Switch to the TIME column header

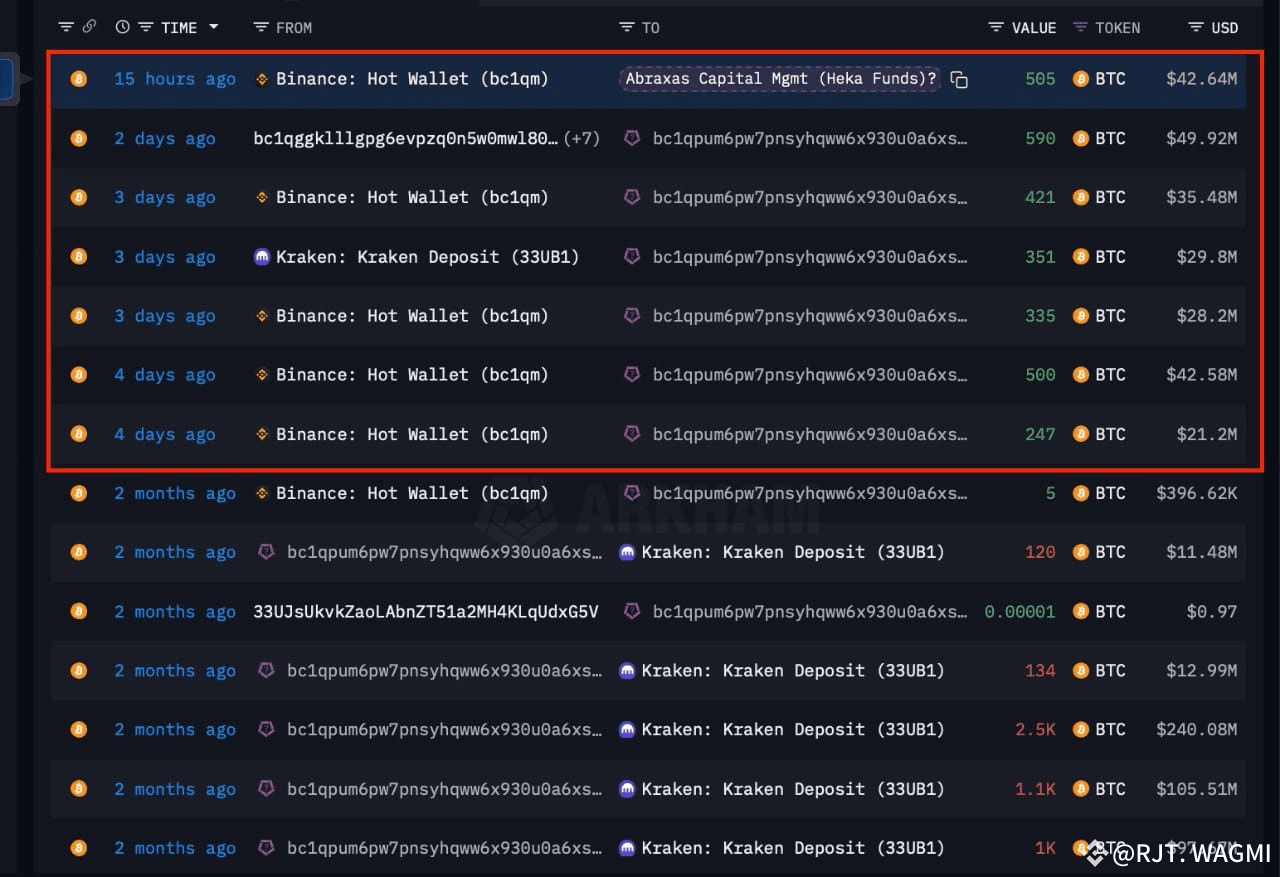point(180,27)
